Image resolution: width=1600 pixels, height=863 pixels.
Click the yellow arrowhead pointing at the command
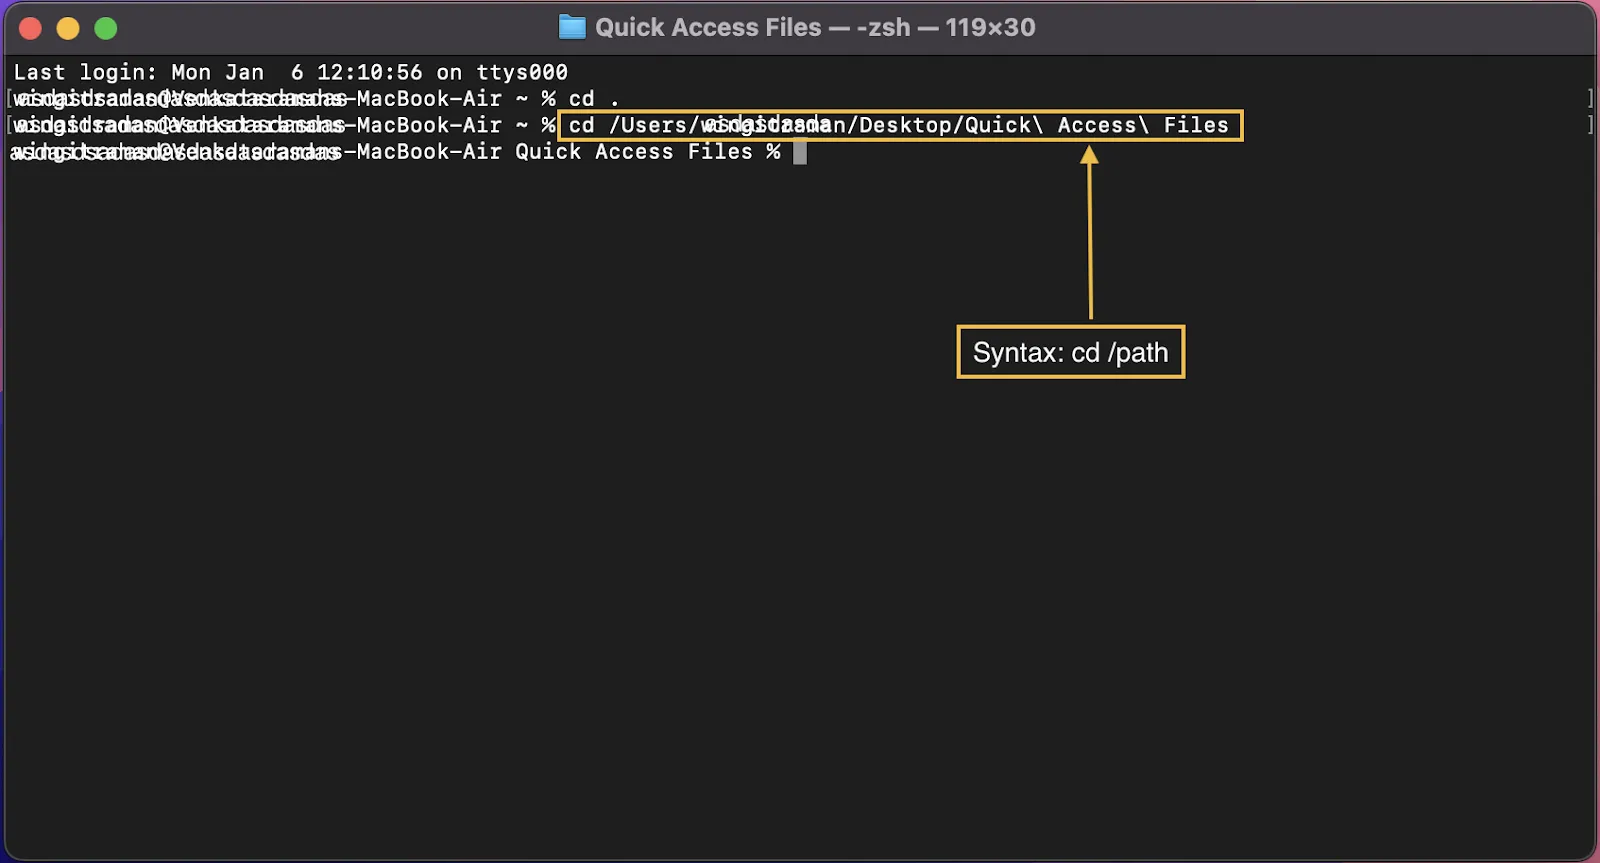[1089, 154]
